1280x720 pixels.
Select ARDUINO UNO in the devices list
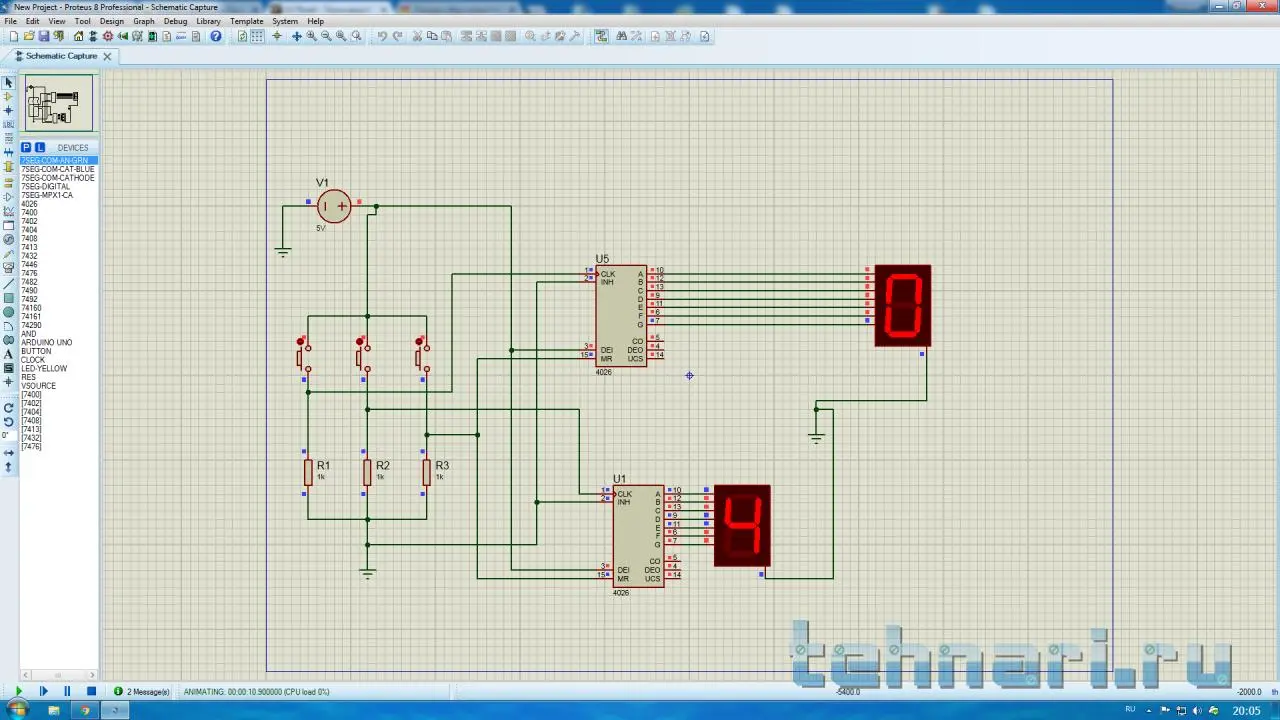pyautogui.click(x=47, y=343)
